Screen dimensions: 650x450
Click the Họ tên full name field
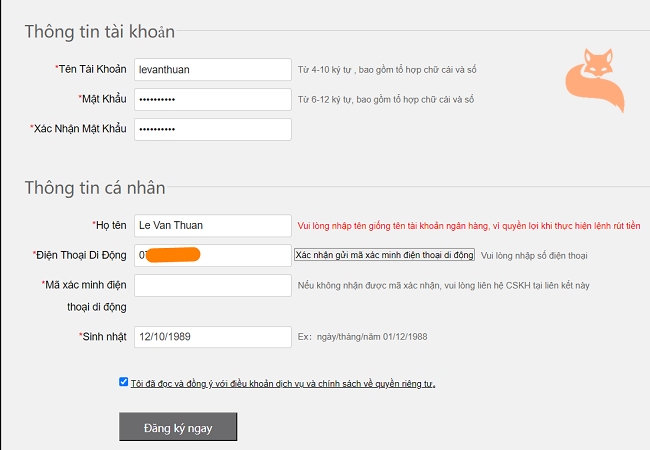(x=213, y=225)
